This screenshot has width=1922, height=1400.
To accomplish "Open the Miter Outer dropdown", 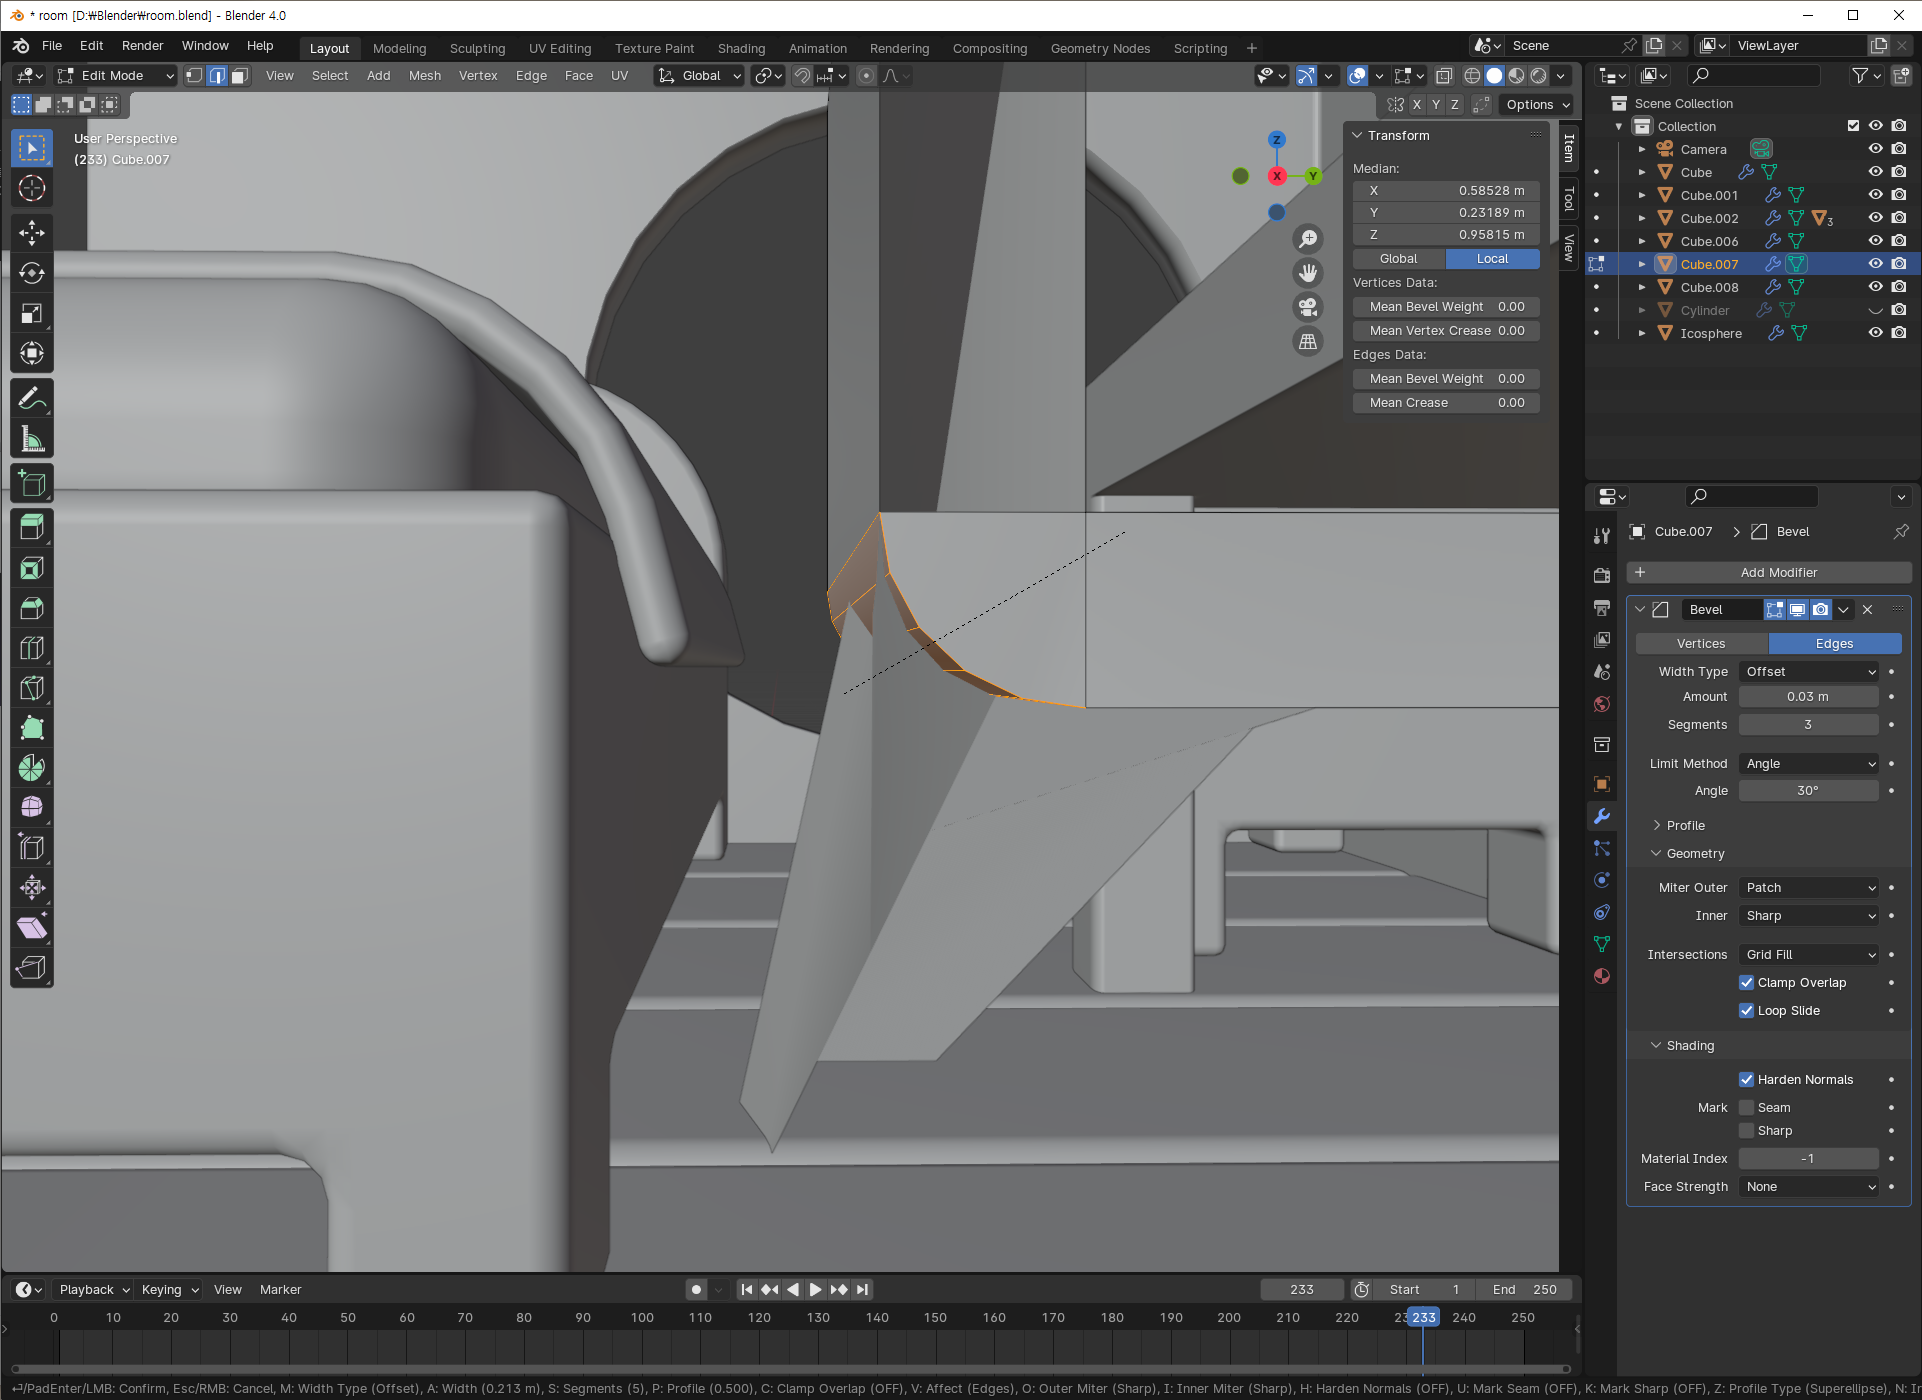I will [1810, 888].
